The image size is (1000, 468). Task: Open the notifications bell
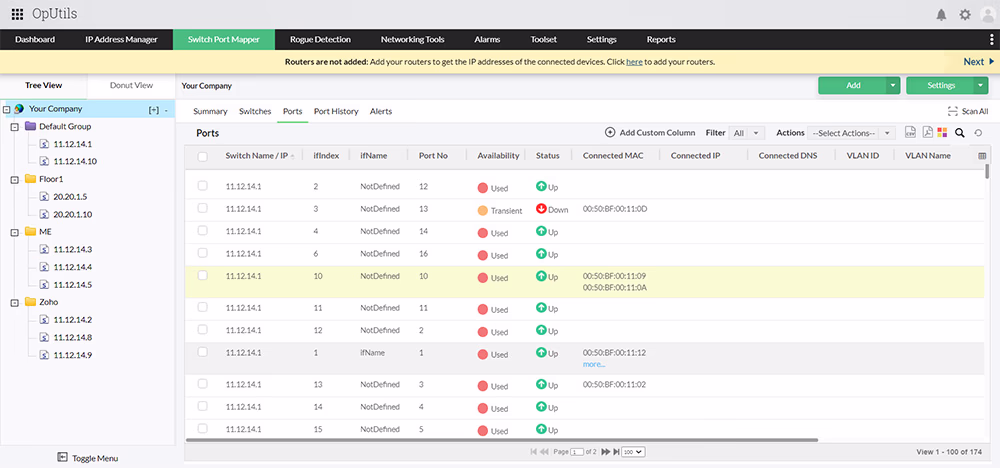coord(941,15)
